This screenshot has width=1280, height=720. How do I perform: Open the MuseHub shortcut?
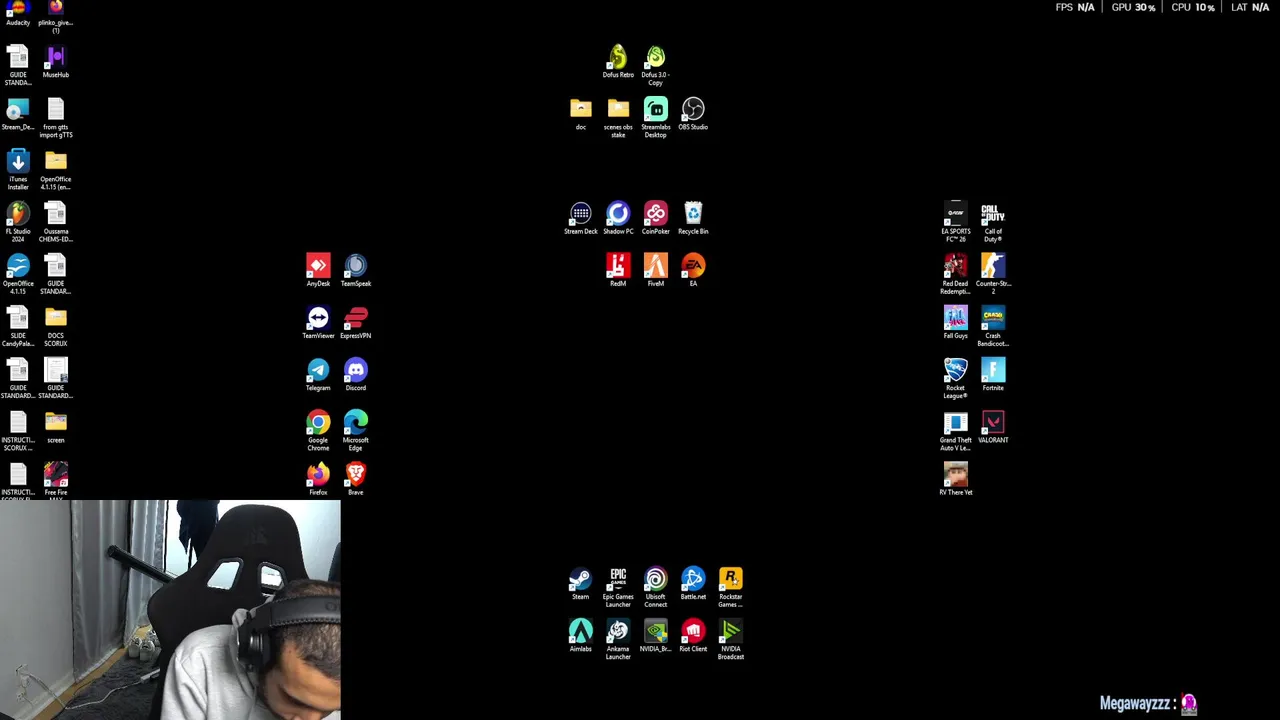click(56, 63)
